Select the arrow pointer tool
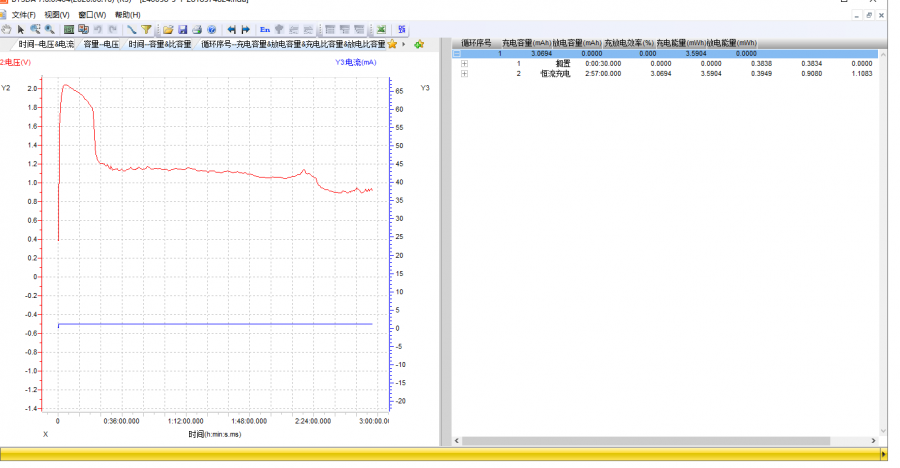 point(21,29)
